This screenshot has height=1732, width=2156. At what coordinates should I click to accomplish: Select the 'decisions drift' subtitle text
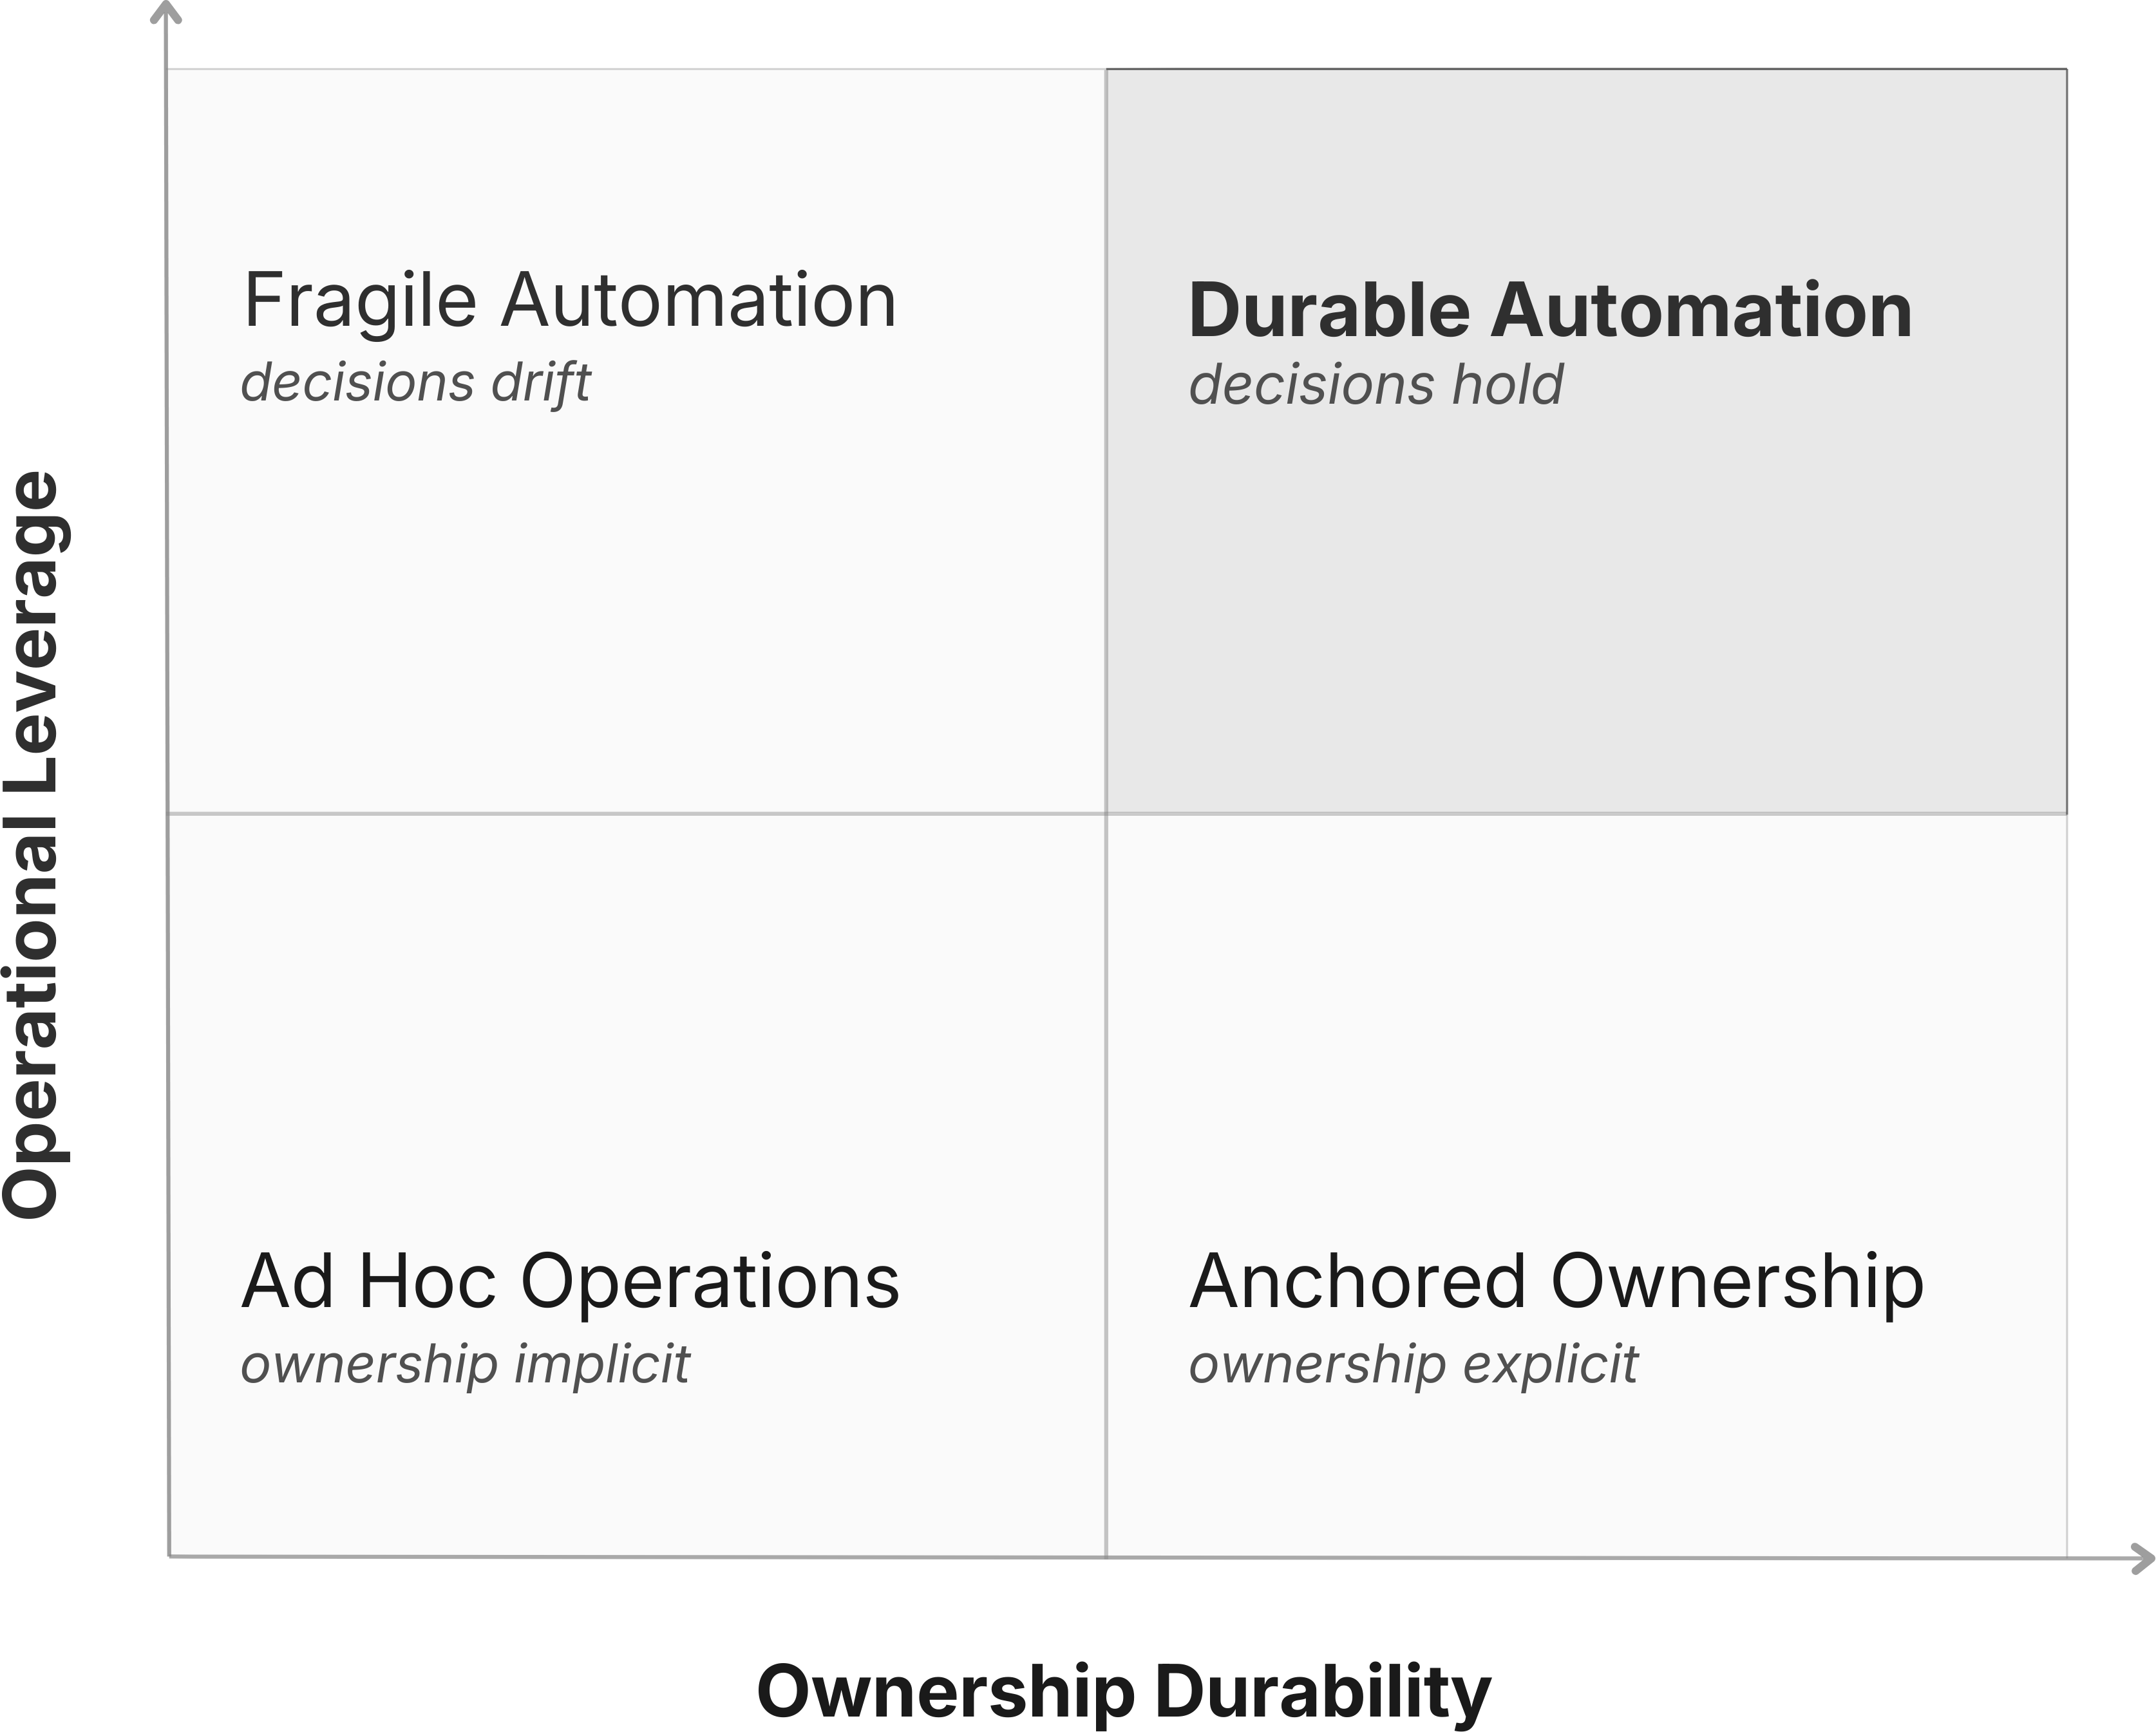coord(415,383)
